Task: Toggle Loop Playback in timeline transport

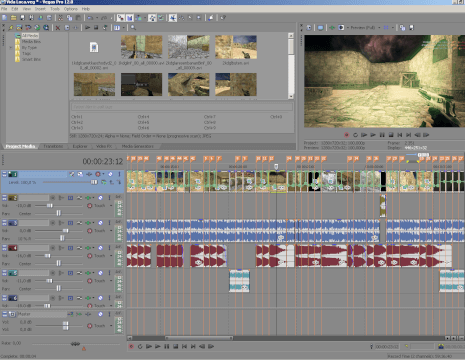Action: 140,347
